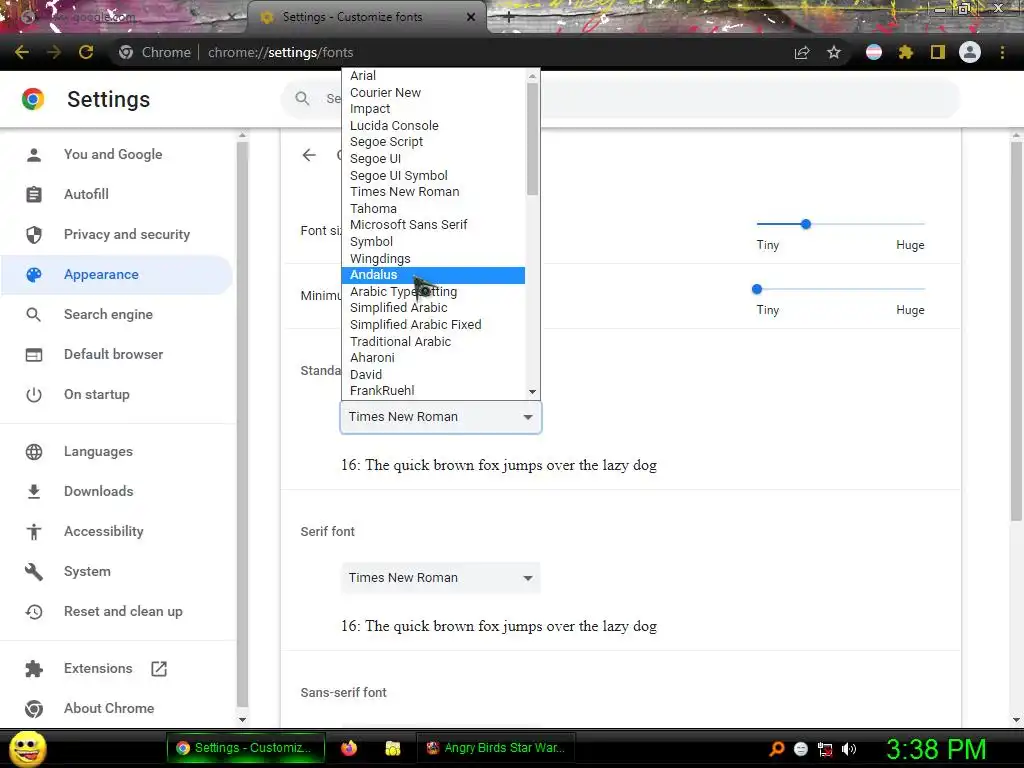Open the yellow folder taskbar icon

coord(392,748)
